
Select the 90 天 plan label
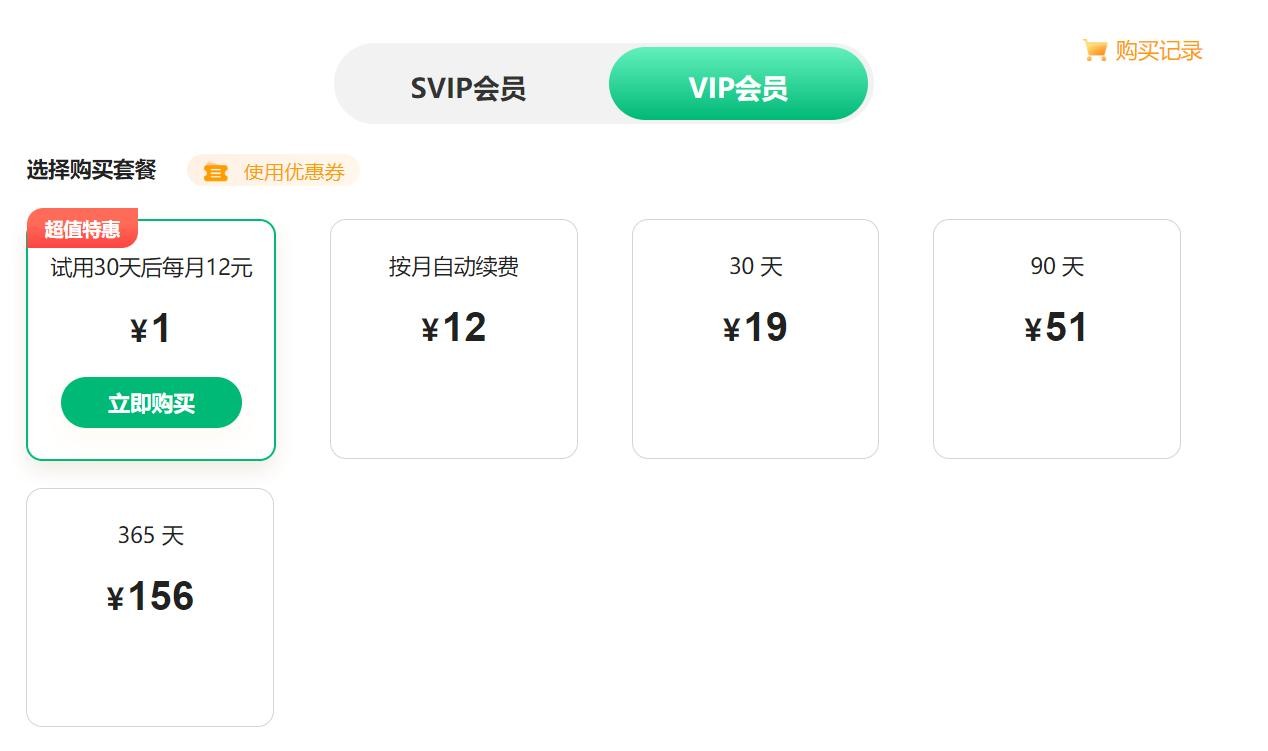(x=1057, y=267)
